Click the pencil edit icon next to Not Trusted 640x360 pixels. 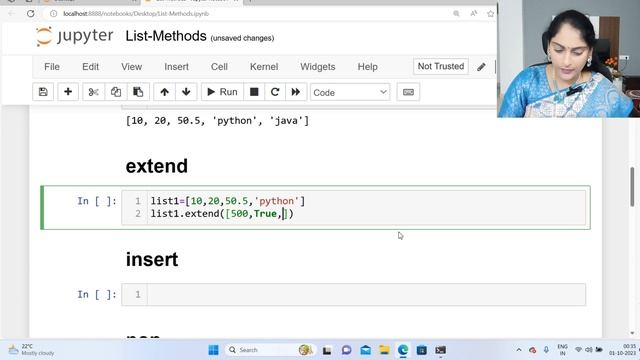pos(481,67)
